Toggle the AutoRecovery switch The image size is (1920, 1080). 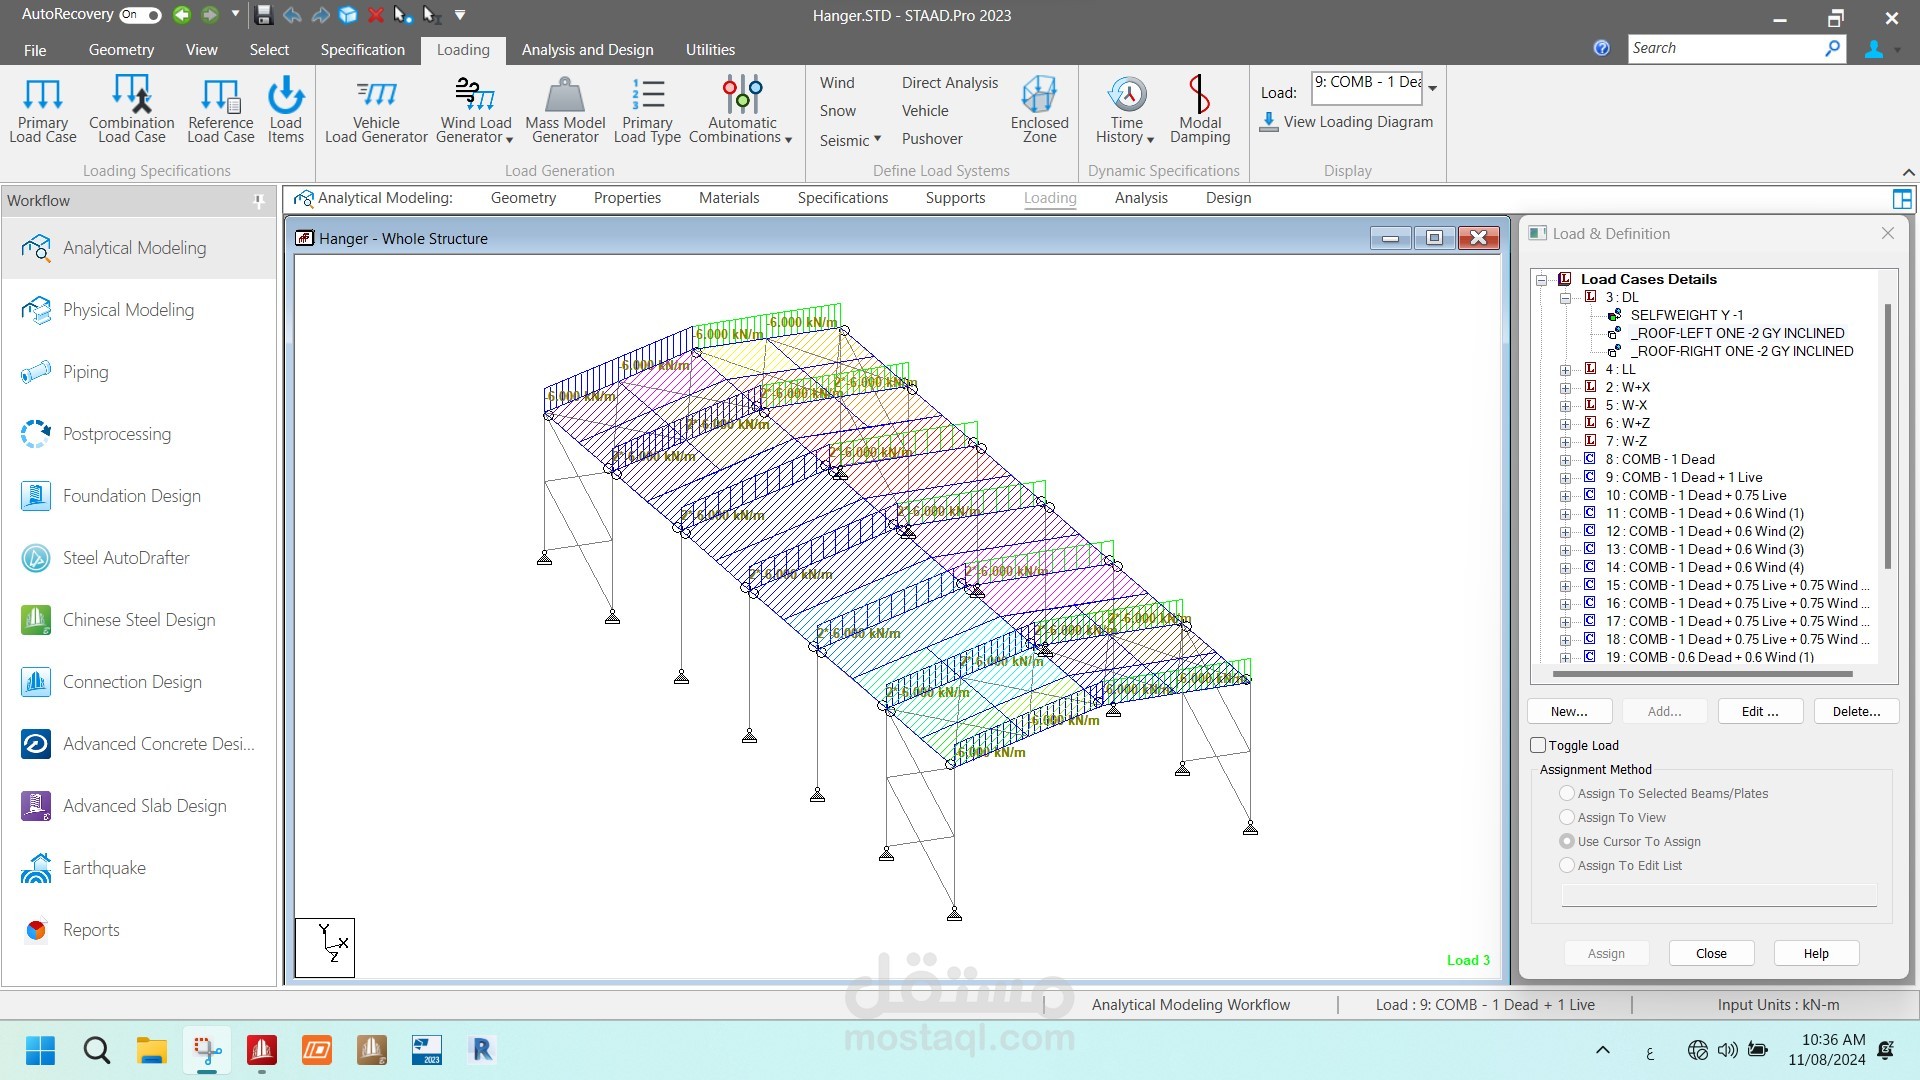(x=140, y=15)
